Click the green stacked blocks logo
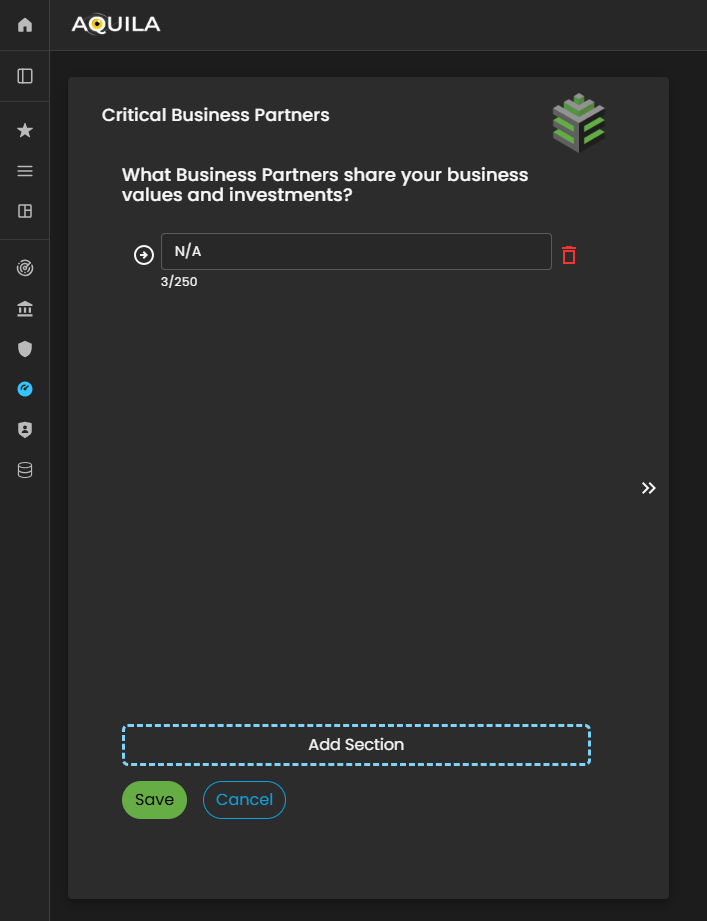The image size is (707, 921). [x=579, y=123]
